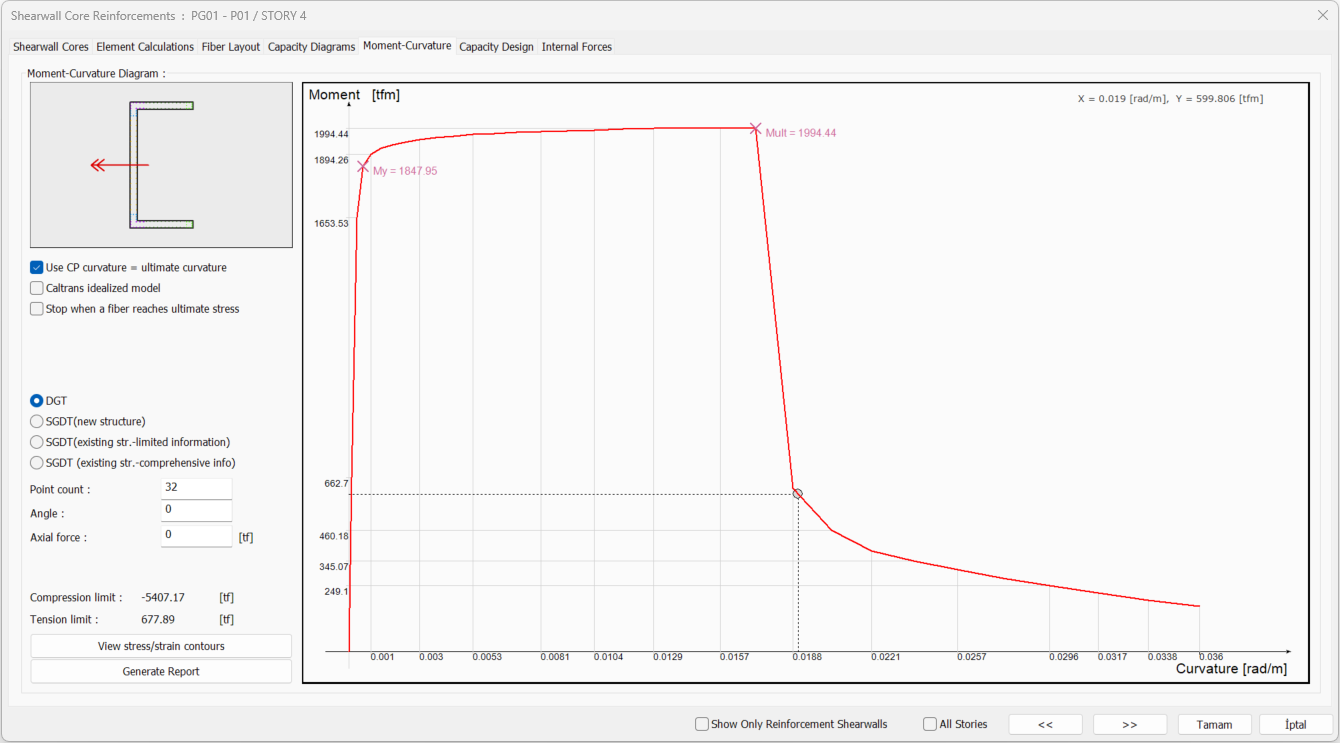Viewport: 1340px width, 743px height.
Task: Switch to the Capacity Diagrams tab
Action: coord(311,47)
